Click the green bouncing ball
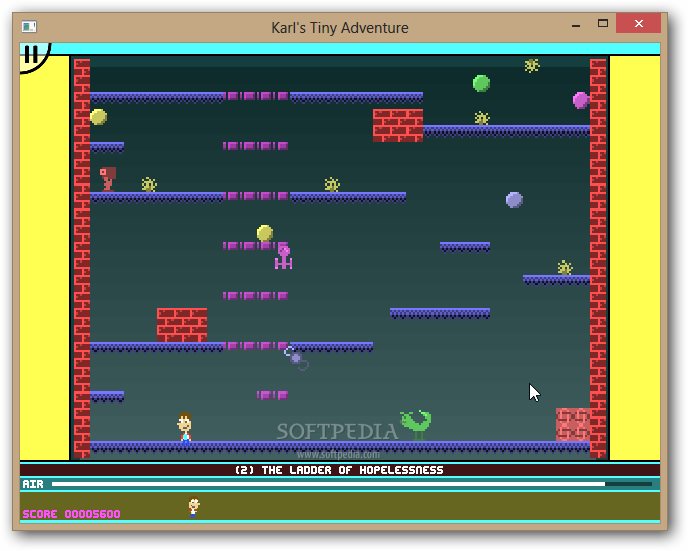This screenshot has width=688, height=551. 481,83
